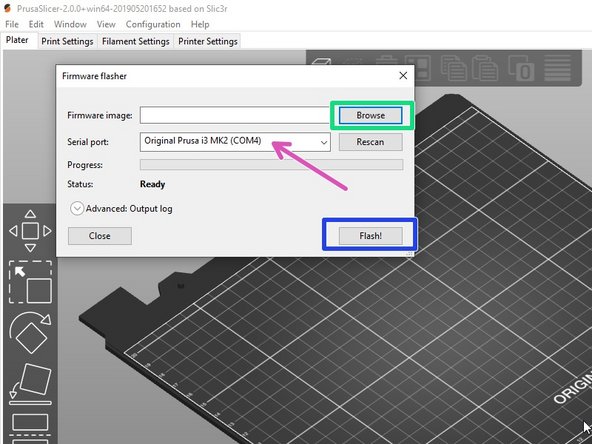Image resolution: width=592 pixels, height=444 pixels.
Task: Click the toolbar icon showing a zero
Action: coord(521,68)
